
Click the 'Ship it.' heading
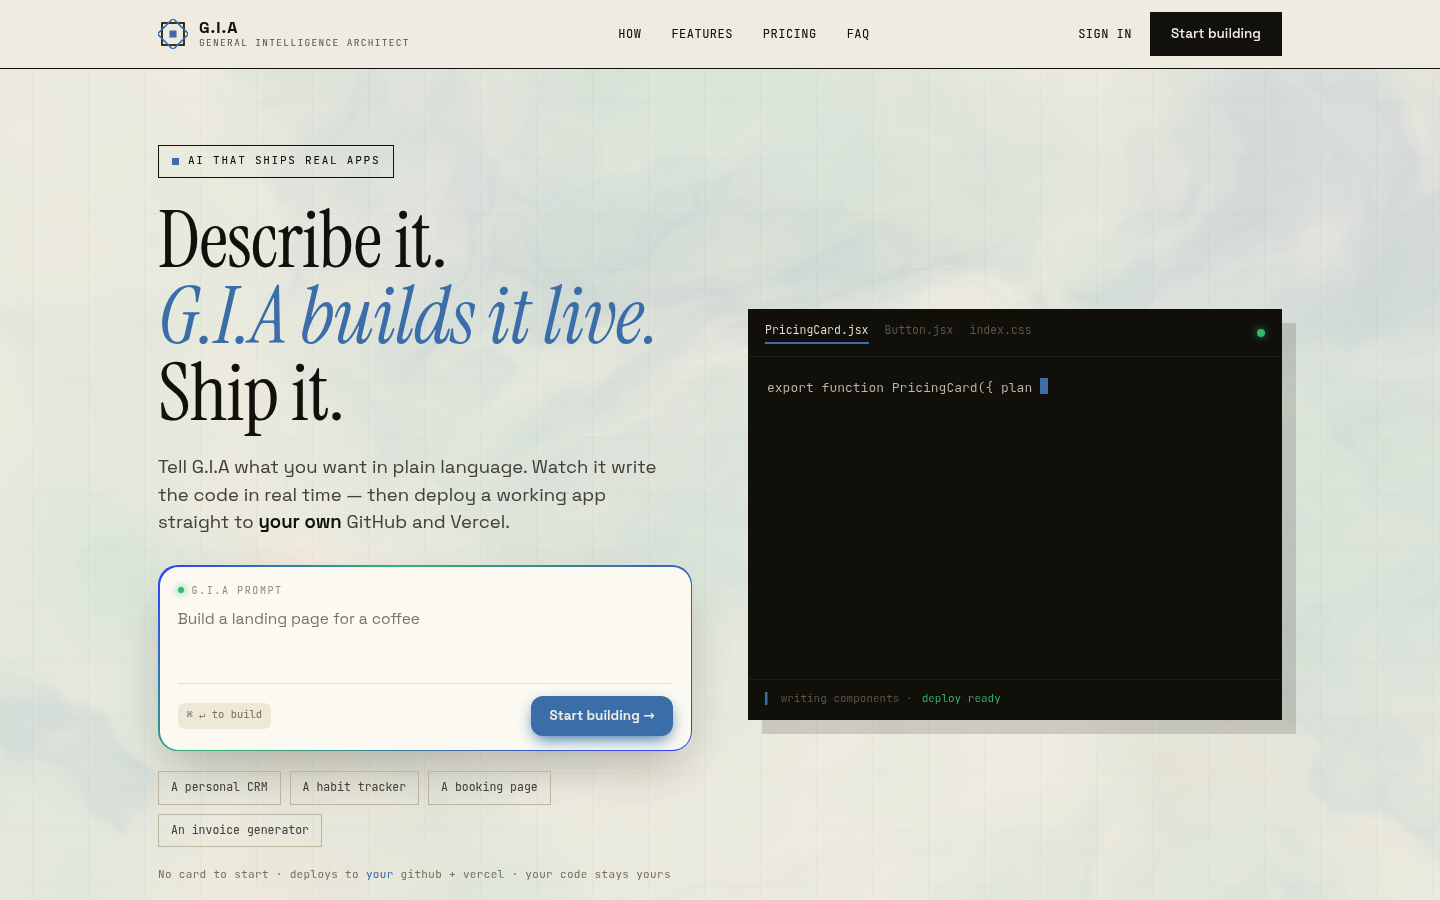251,394
